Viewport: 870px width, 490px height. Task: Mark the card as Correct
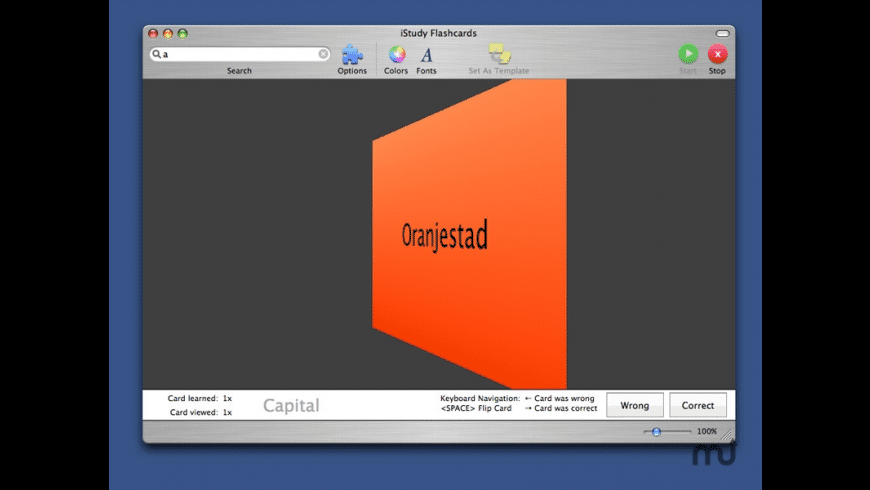click(x=697, y=405)
